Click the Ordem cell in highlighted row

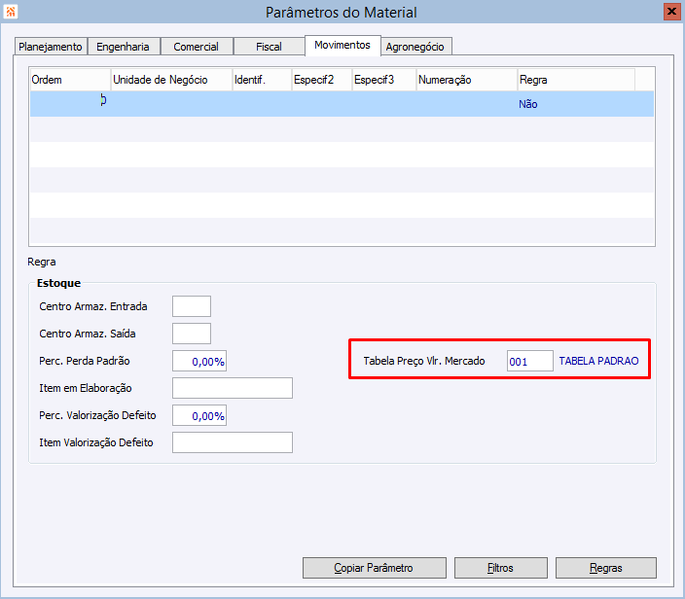click(70, 104)
